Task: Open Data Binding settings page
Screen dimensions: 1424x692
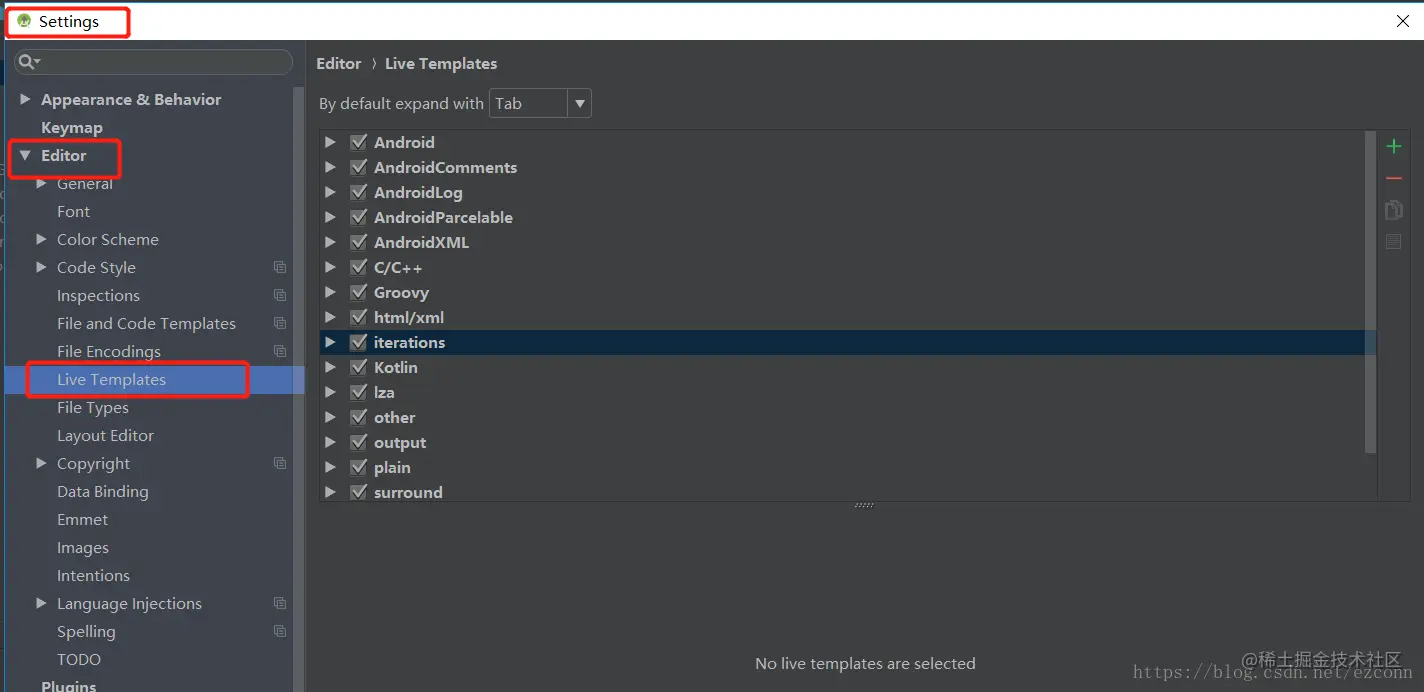Action: tap(102, 492)
